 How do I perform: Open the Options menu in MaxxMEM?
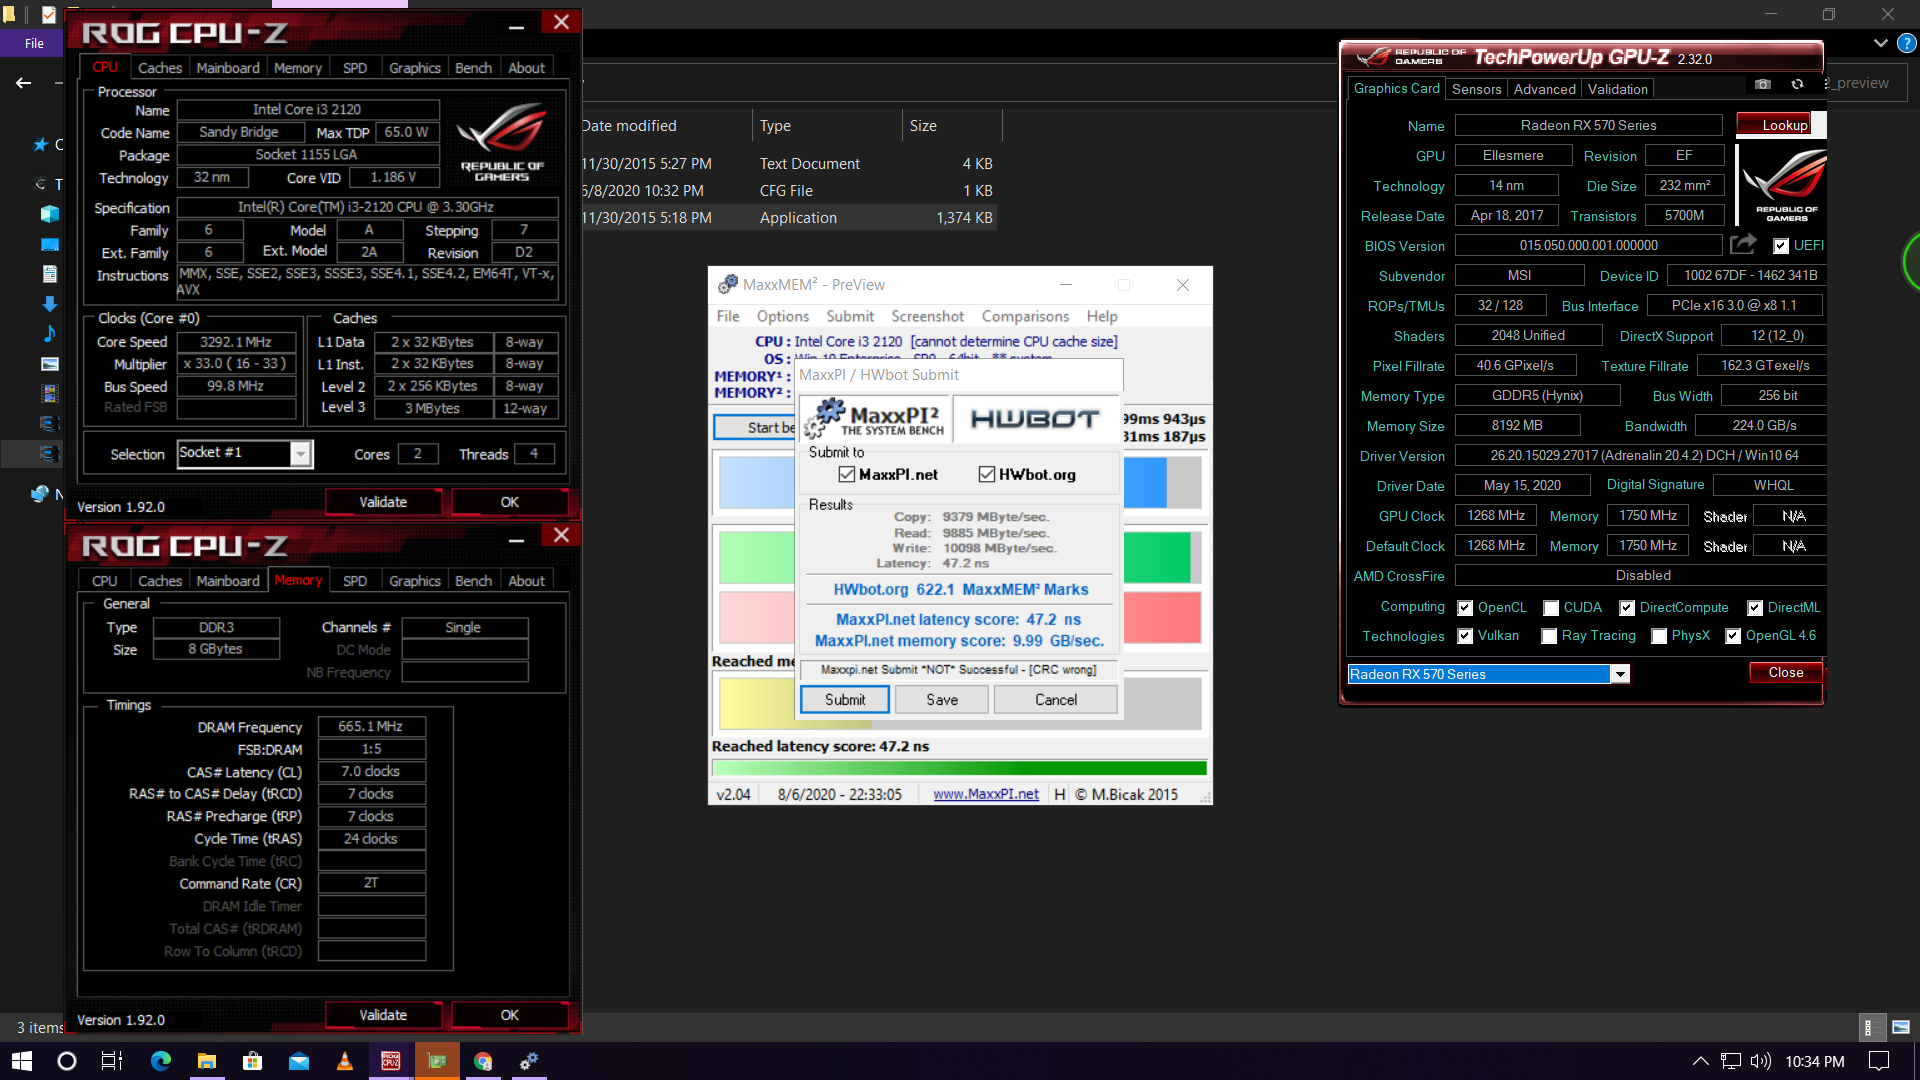[783, 316]
